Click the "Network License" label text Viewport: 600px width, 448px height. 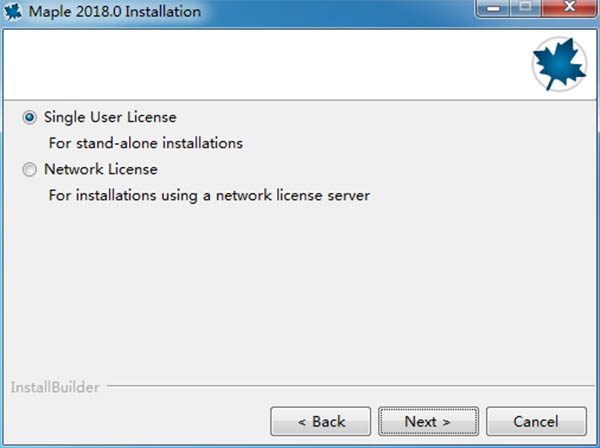tap(100, 170)
